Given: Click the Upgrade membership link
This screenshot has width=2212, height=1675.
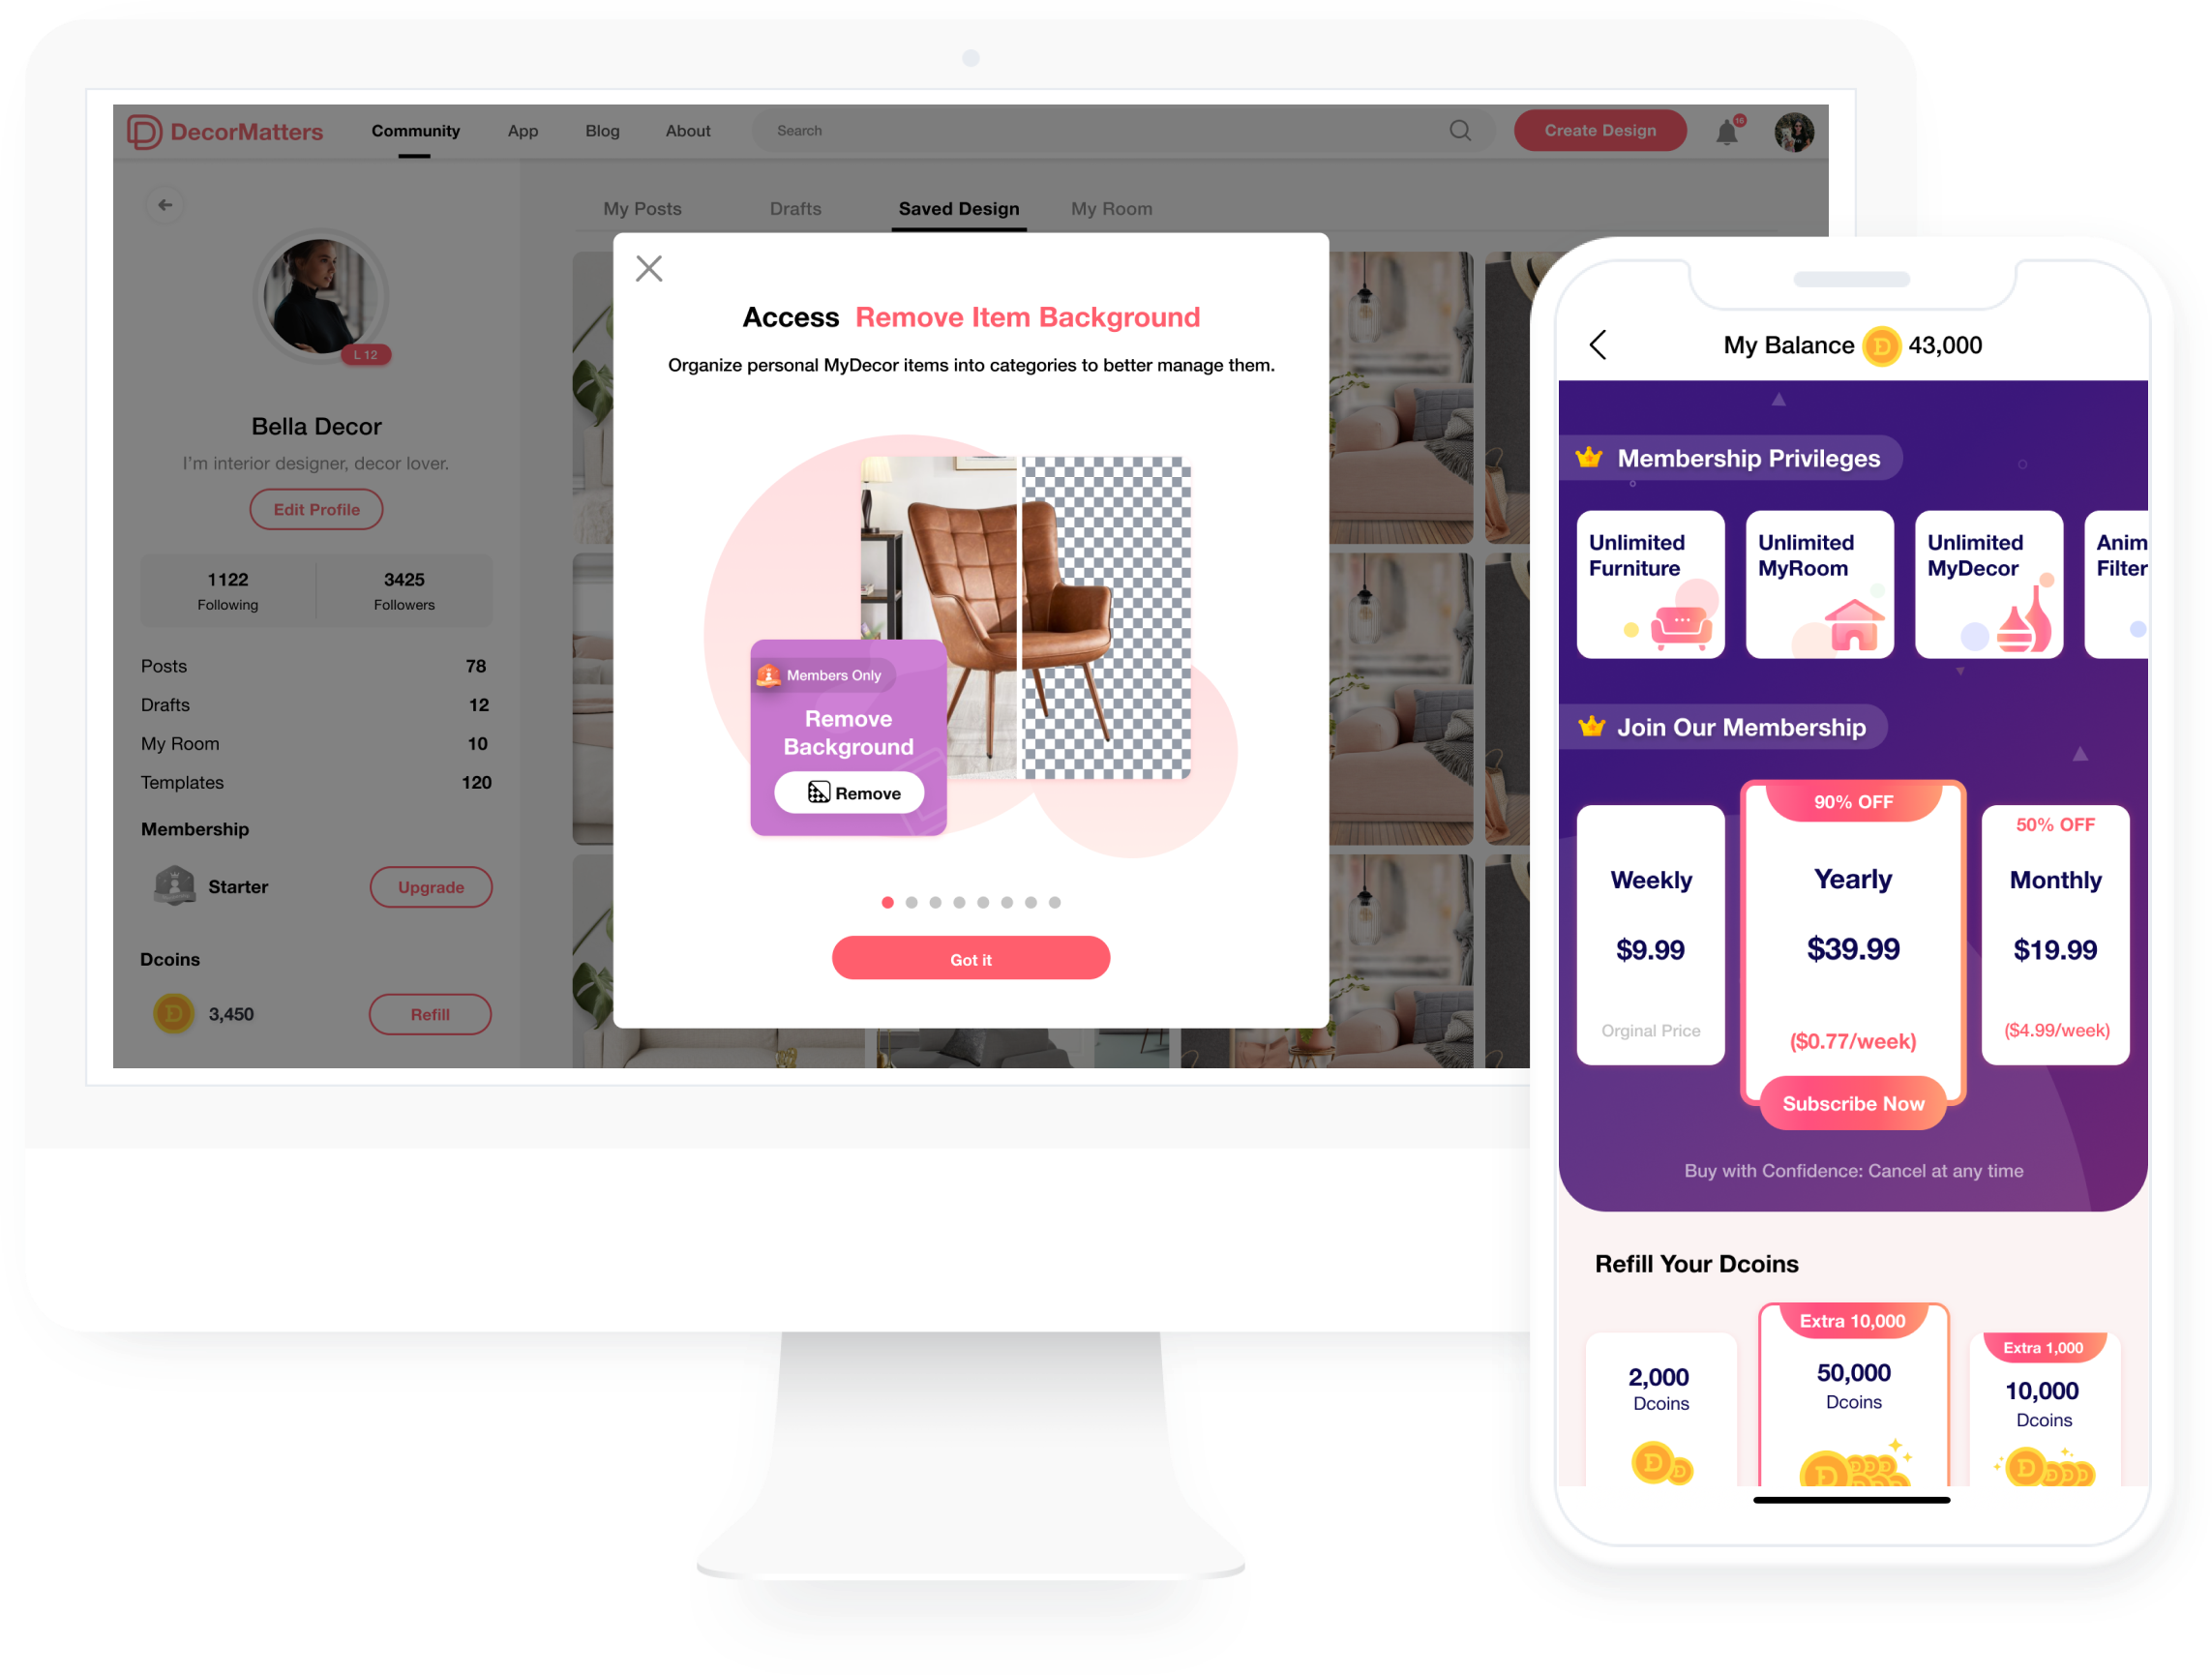Looking at the screenshot, I should pyautogui.click(x=432, y=885).
